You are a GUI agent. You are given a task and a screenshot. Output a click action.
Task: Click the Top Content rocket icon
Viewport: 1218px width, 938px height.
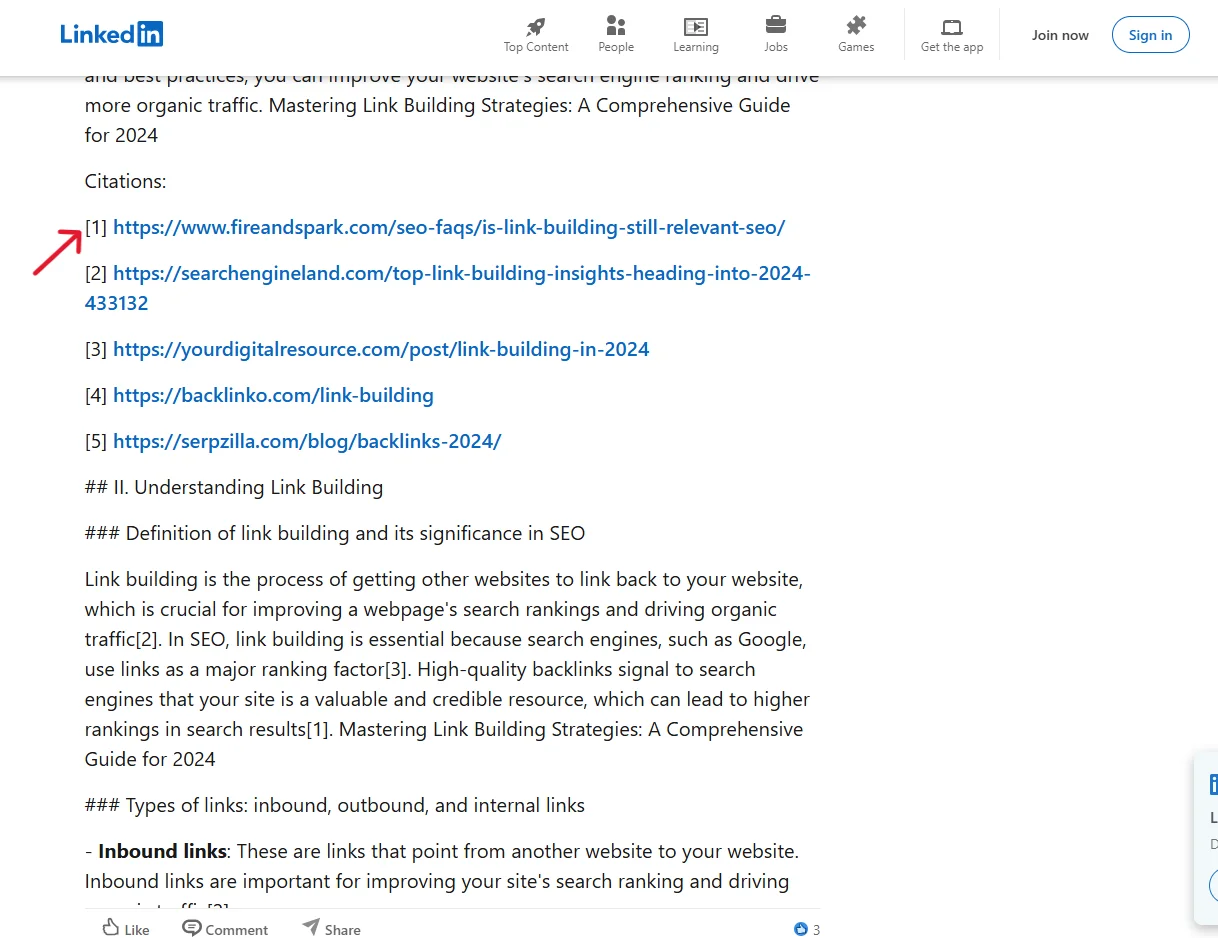click(x=535, y=28)
